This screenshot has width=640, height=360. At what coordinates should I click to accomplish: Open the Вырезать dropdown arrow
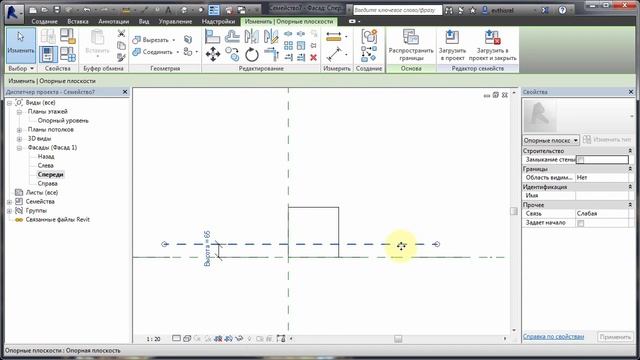[x=173, y=40]
